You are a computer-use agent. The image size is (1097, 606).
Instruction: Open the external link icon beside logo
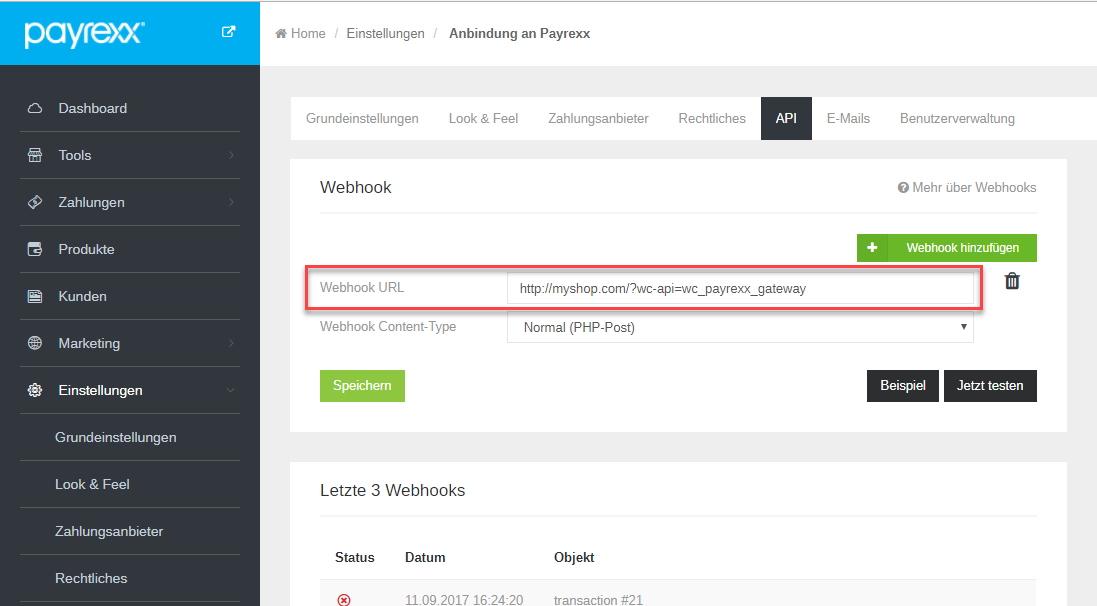228,31
